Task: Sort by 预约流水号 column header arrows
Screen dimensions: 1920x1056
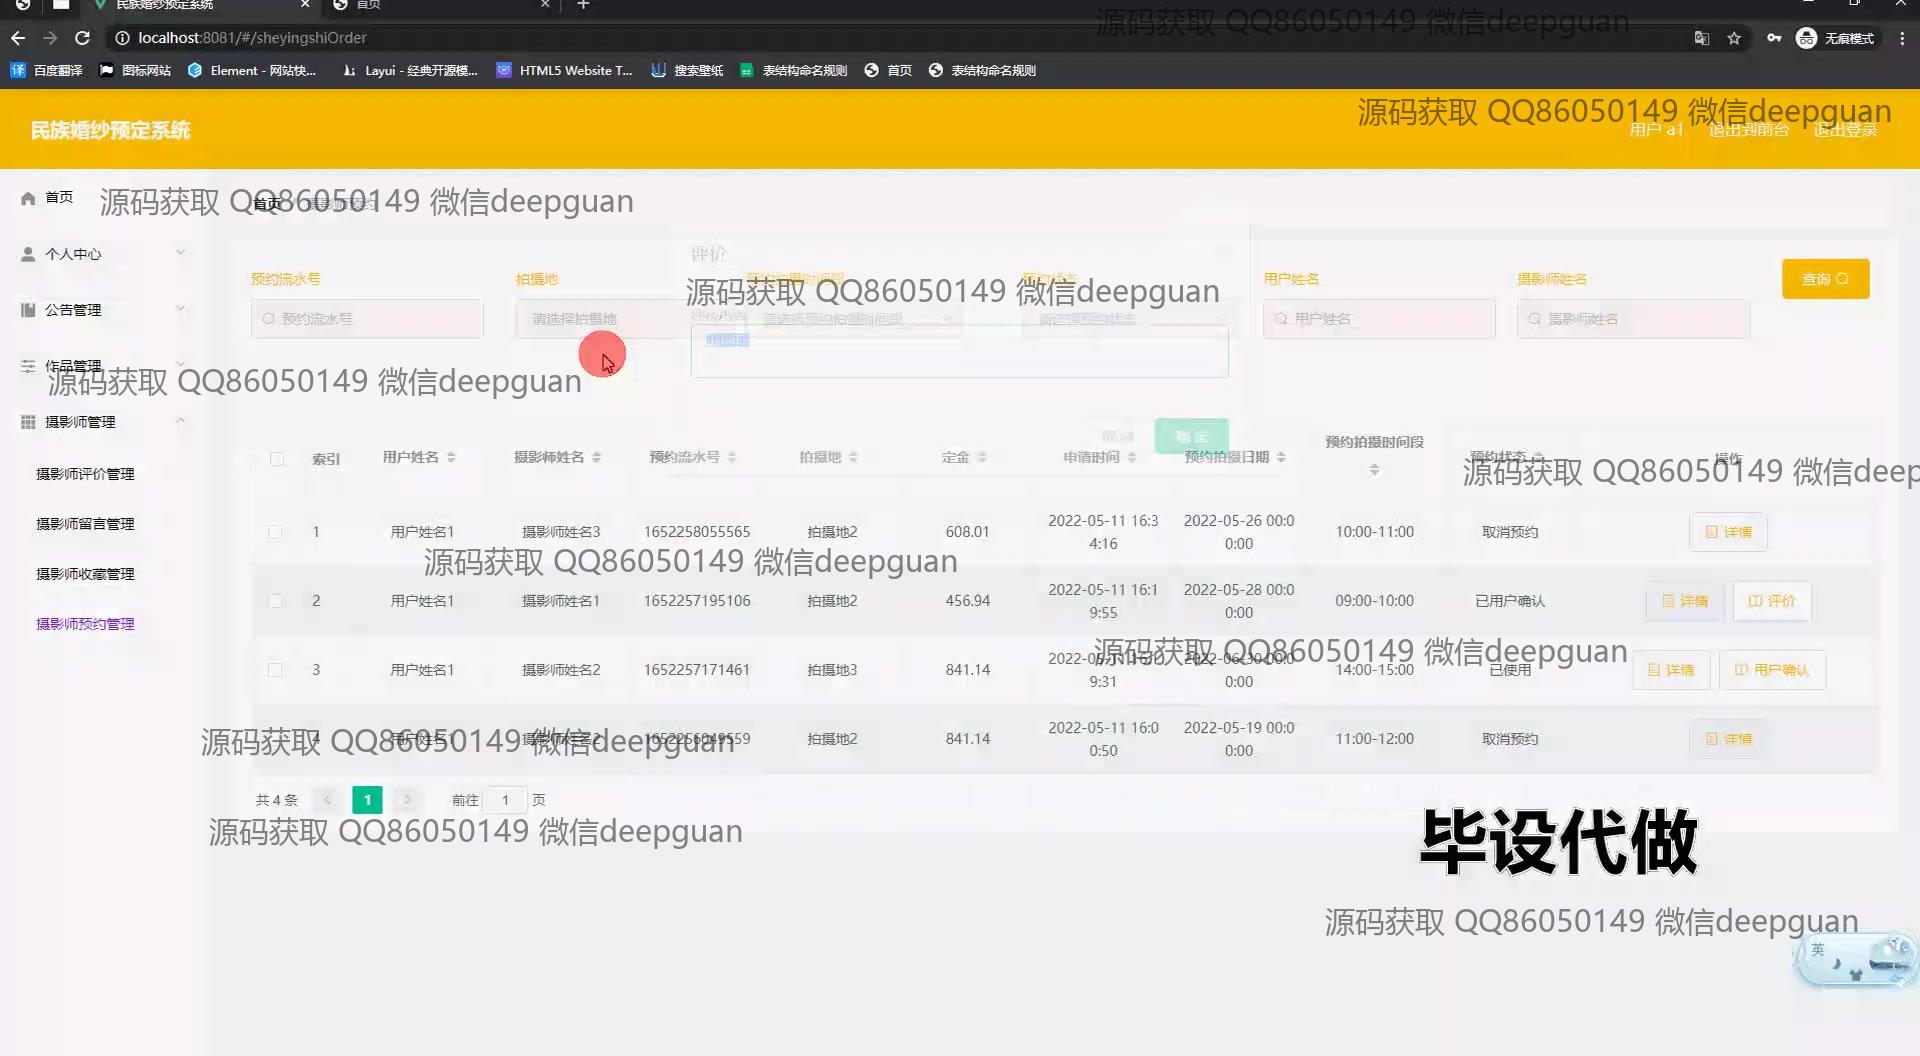Action: coord(732,457)
